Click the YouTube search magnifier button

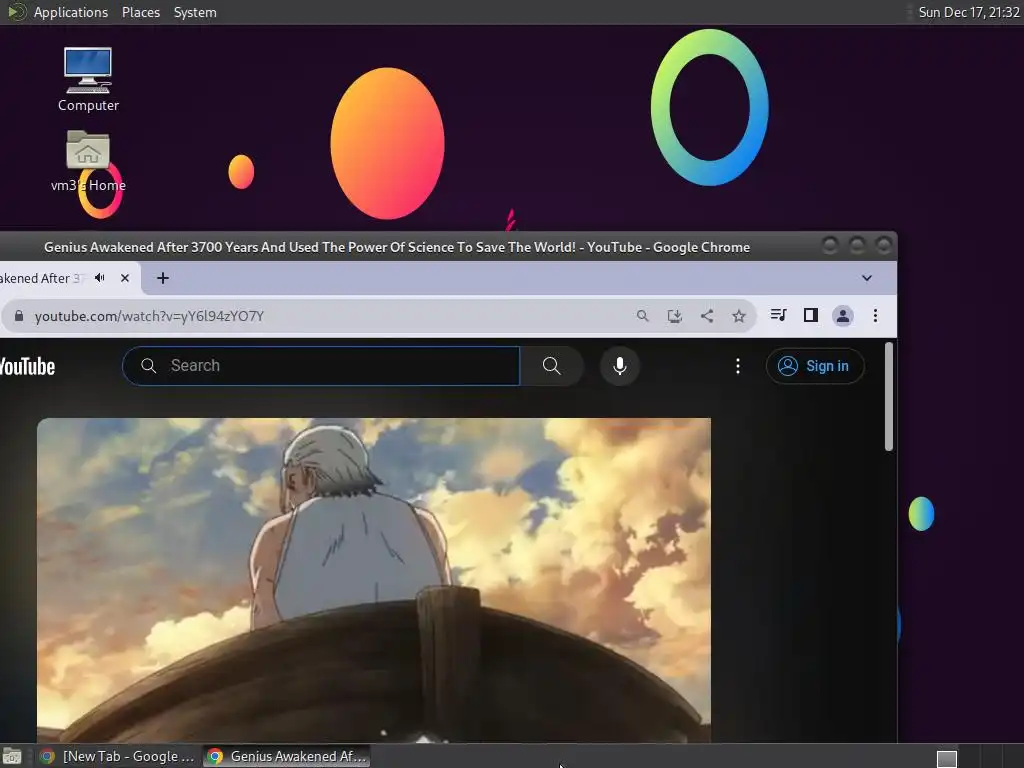click(x=551, y=366)
